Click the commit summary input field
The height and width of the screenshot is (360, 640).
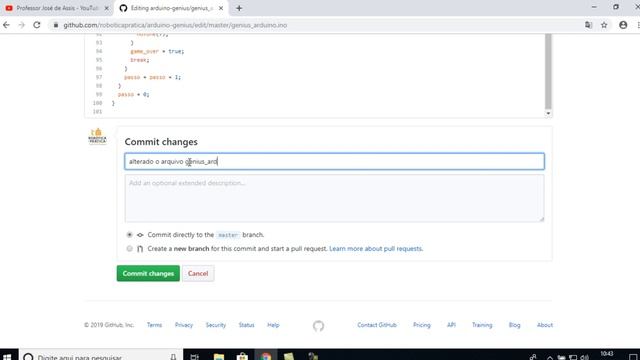click(334, 162)
